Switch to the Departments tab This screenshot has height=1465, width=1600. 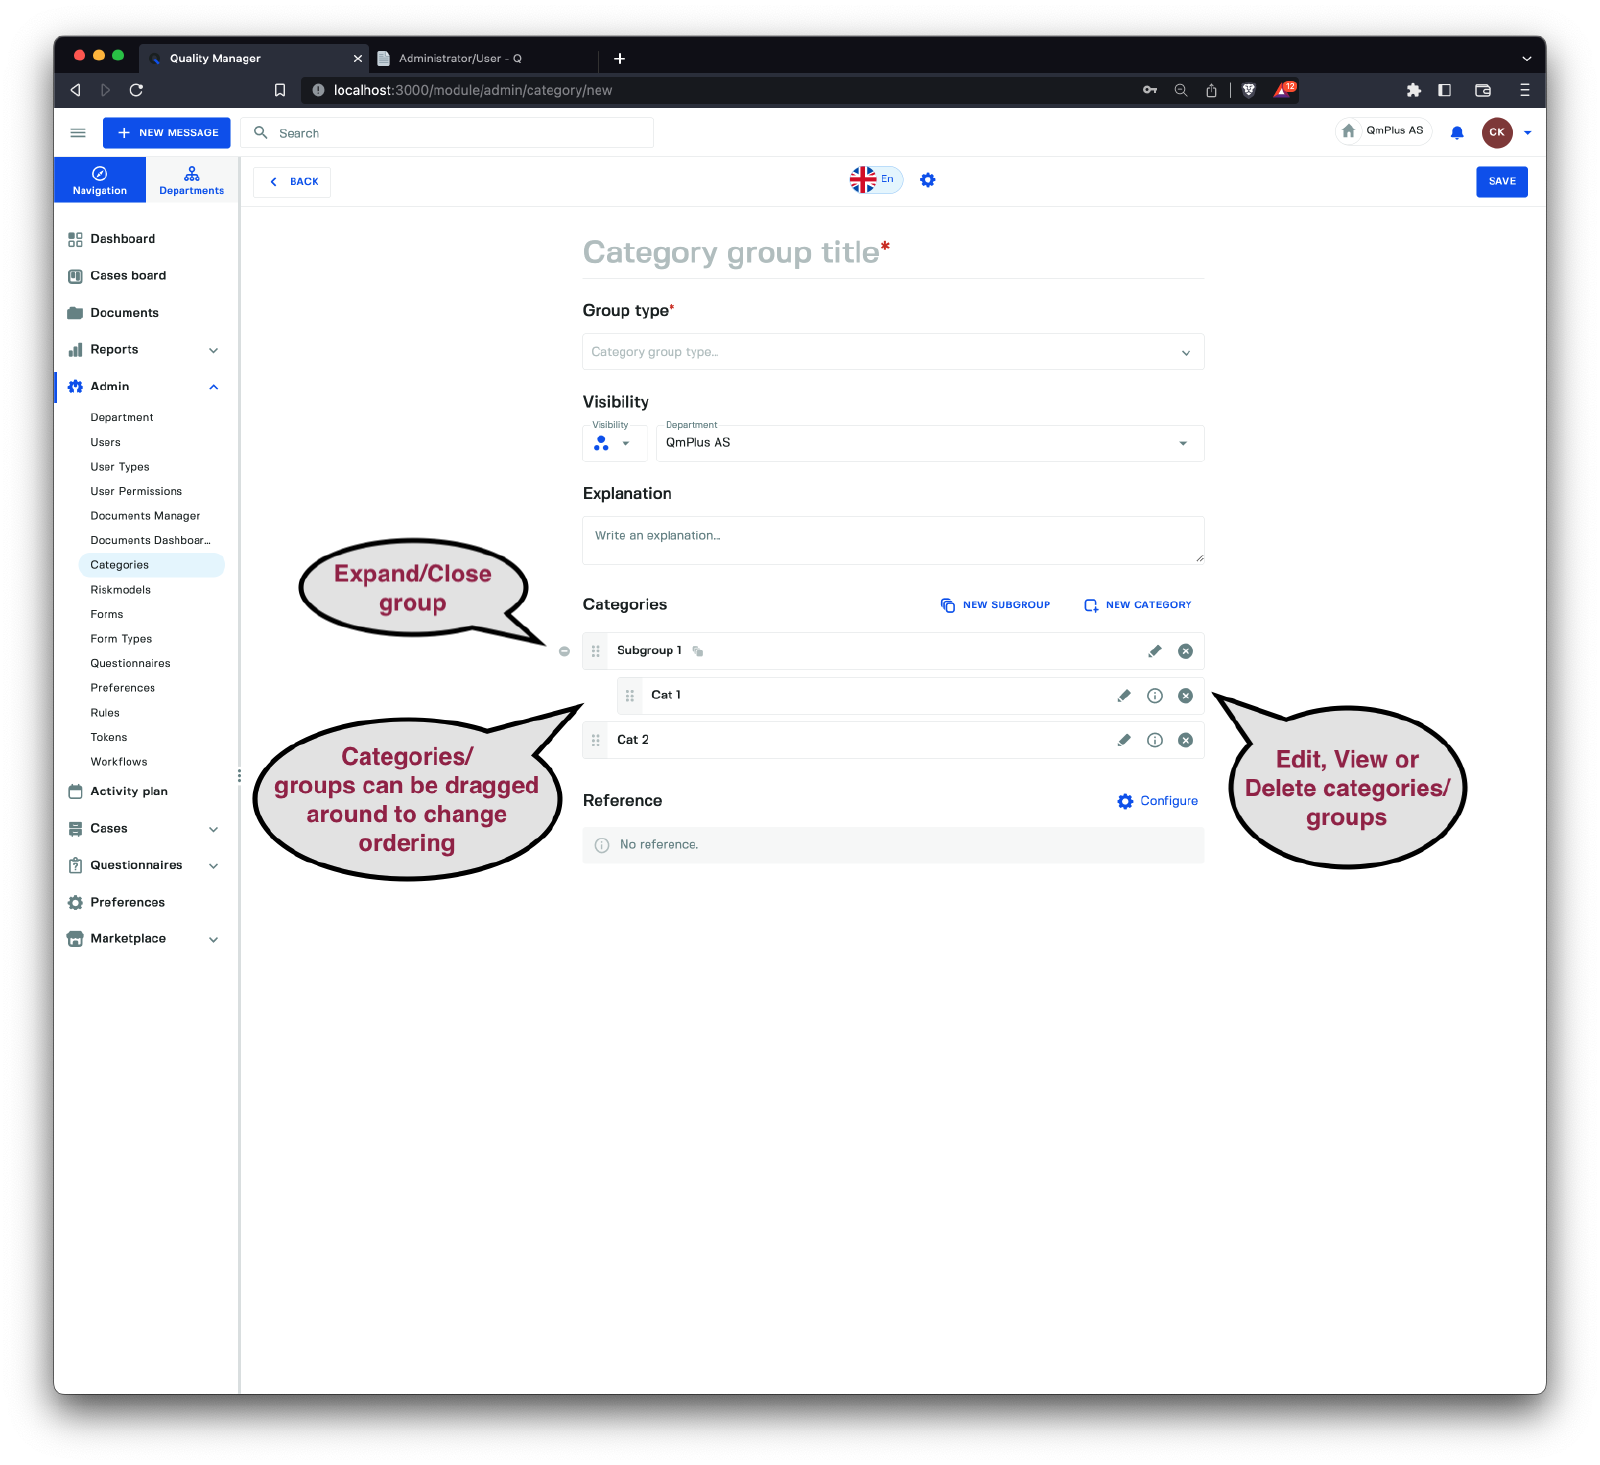[191, 180]
